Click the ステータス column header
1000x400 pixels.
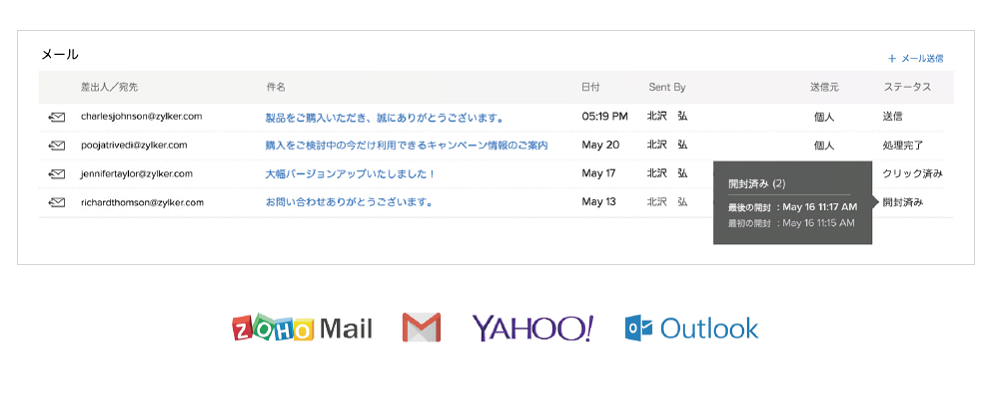point(907,87)
